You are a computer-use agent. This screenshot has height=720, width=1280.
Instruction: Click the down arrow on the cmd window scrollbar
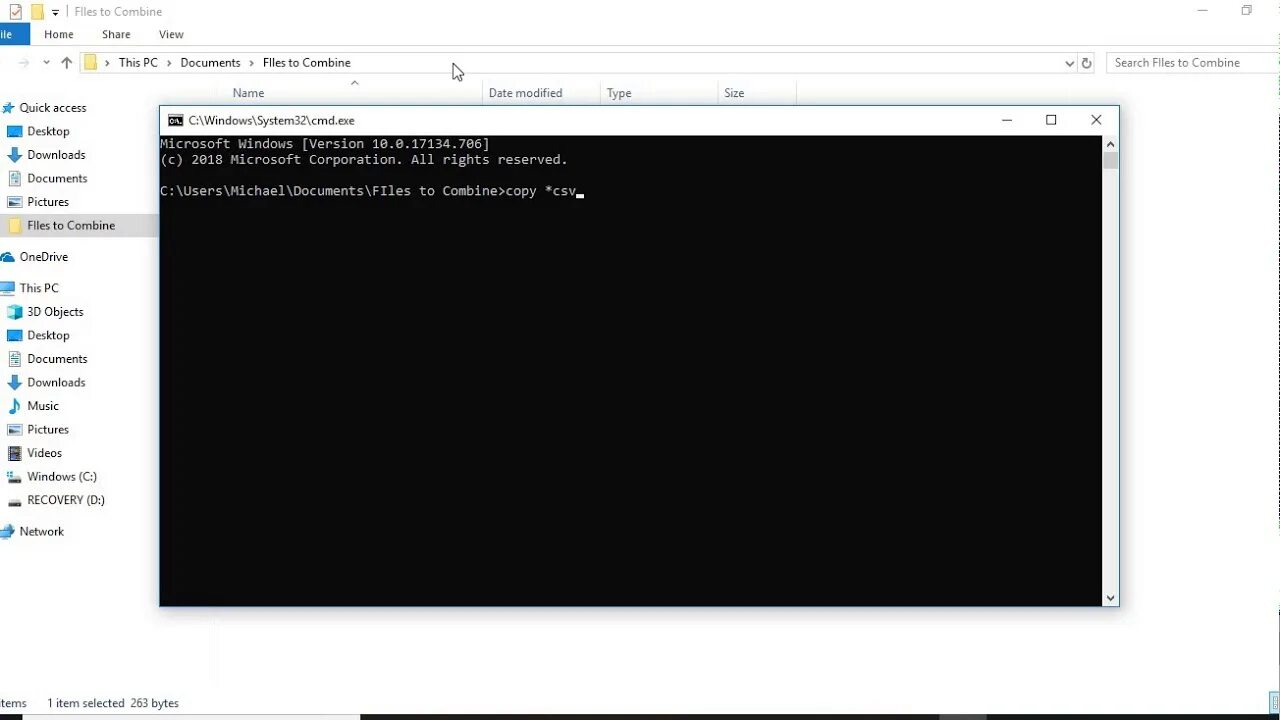coord(1110,598)
